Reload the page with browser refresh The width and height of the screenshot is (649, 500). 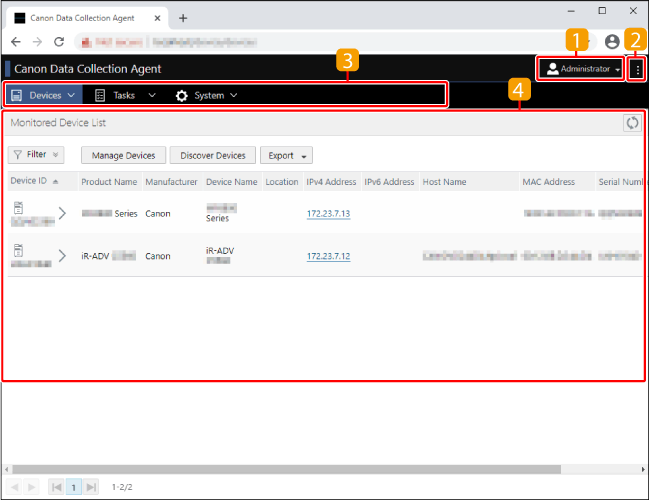[x=59, y=42]
